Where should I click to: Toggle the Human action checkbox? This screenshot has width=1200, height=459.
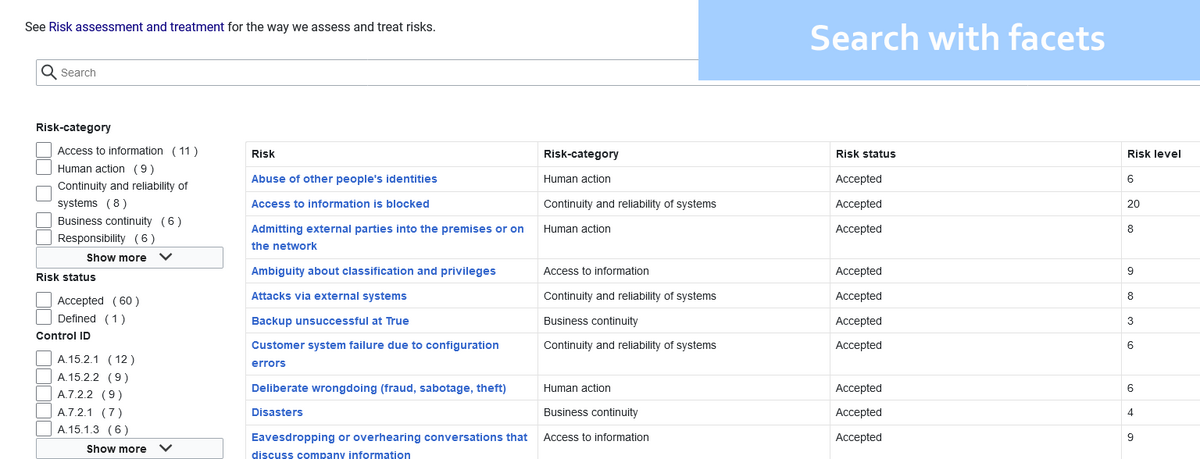tap(44, 169)
